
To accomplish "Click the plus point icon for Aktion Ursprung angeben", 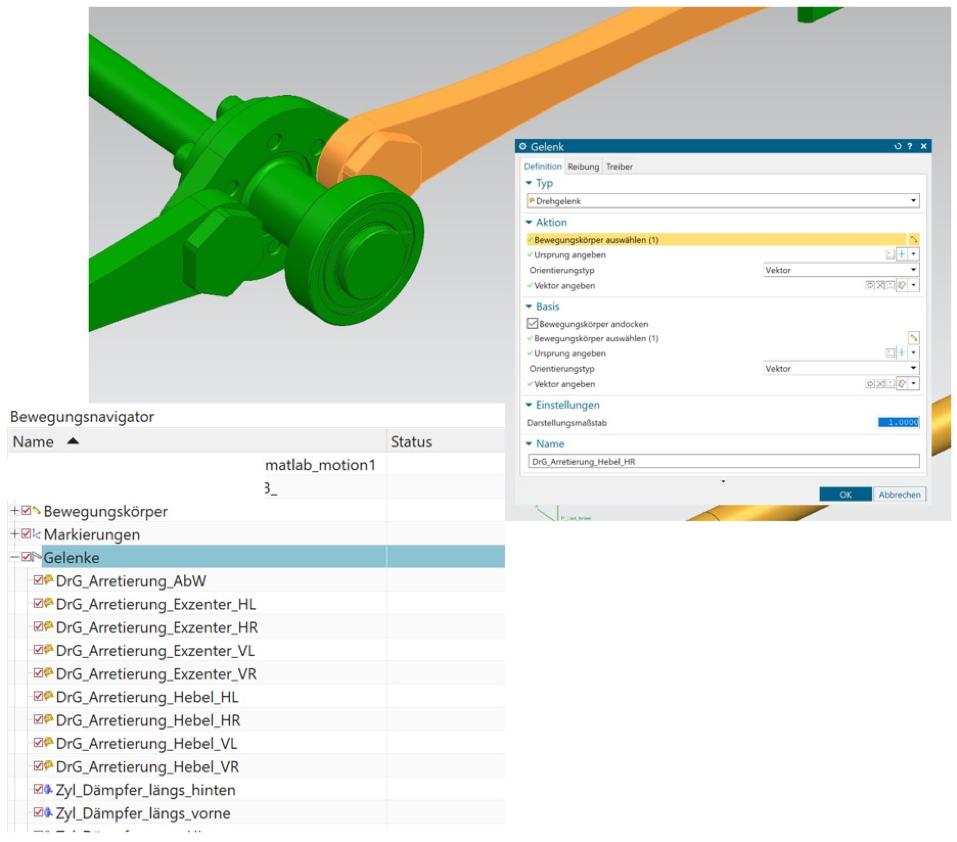I will [901, 254].
